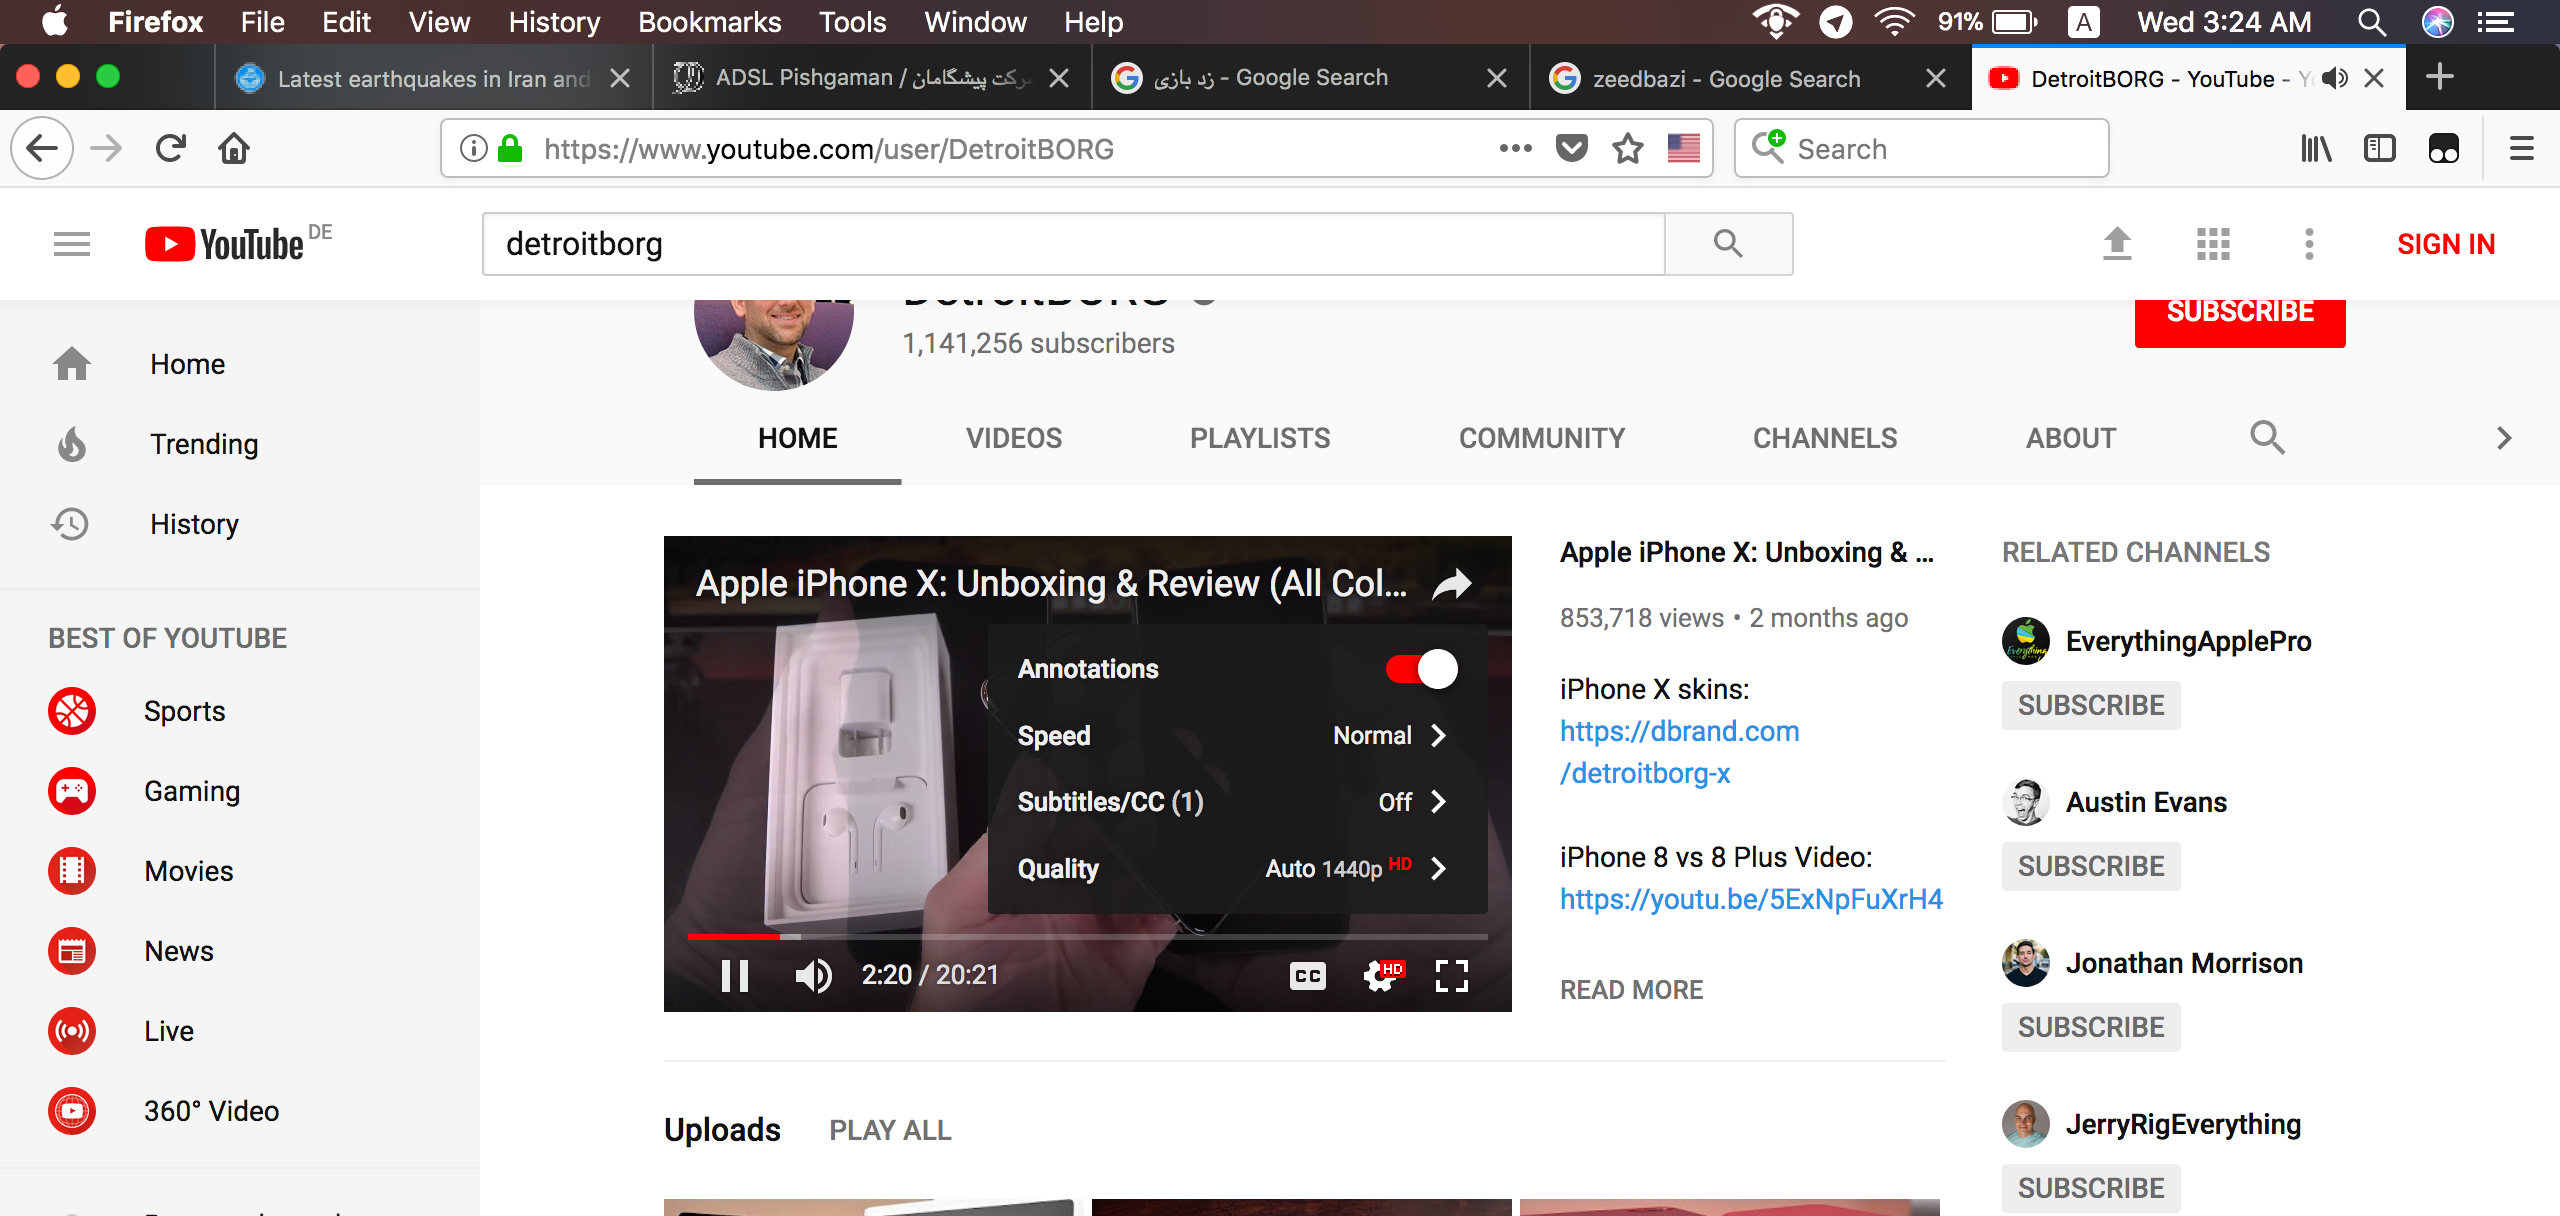Open the Movies category

pos(240,871)
